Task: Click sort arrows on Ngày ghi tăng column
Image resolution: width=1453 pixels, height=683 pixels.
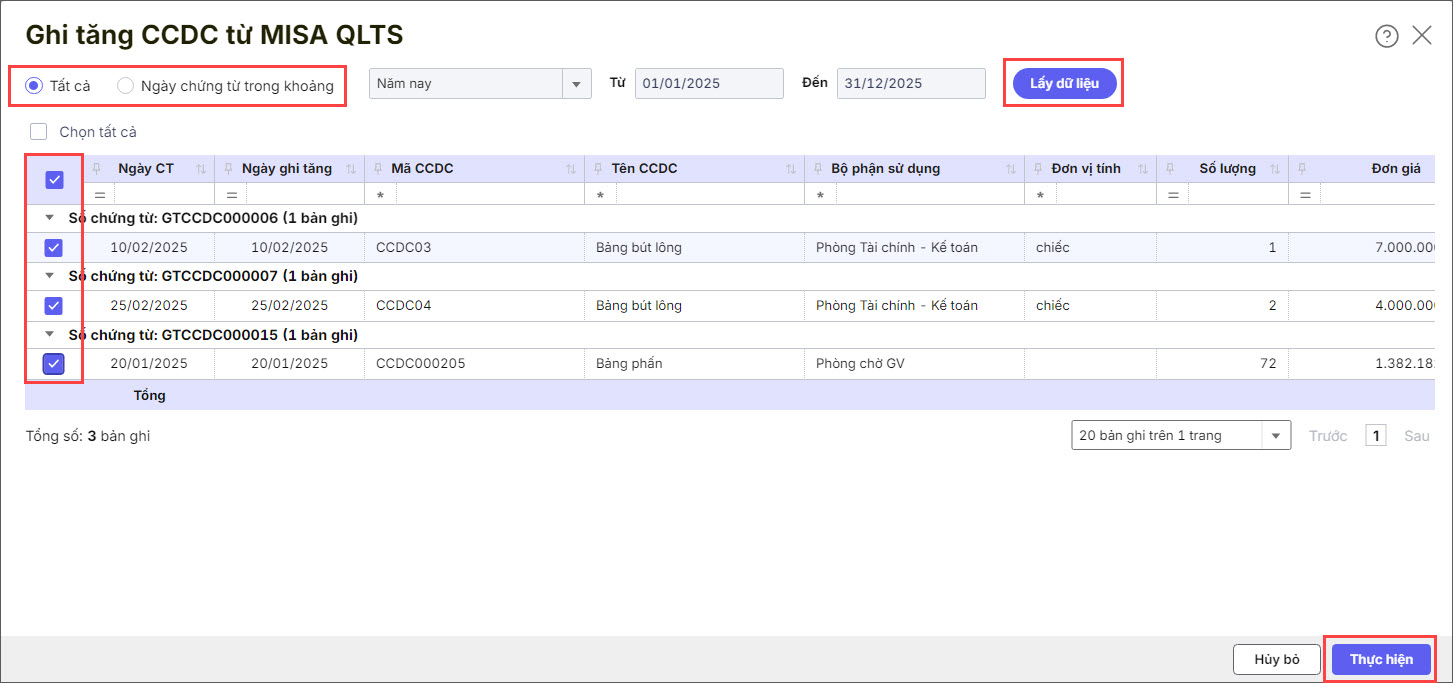Action: 351,169
